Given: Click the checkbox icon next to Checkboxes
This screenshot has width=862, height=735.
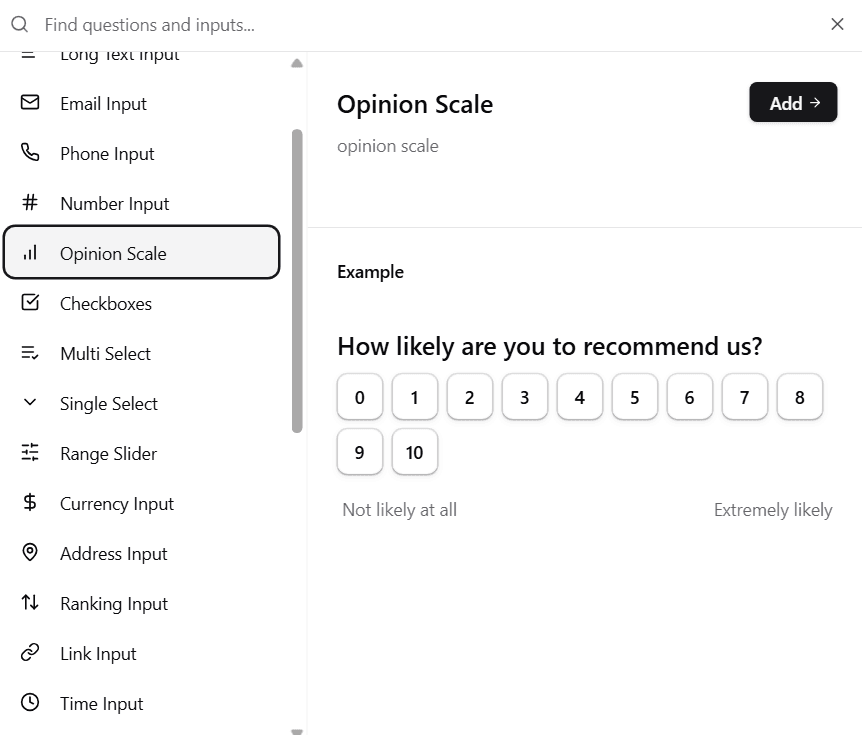Looking at the screenshot, I should pyautogui.click(x=29, y=303).
